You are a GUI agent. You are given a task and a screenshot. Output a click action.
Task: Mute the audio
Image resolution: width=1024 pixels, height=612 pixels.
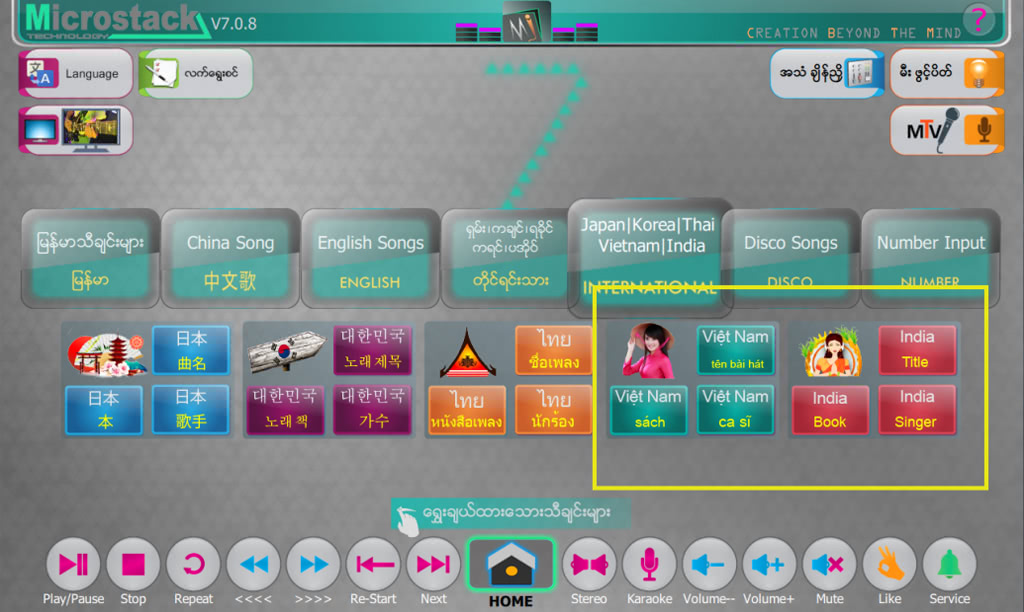point(829,565)
